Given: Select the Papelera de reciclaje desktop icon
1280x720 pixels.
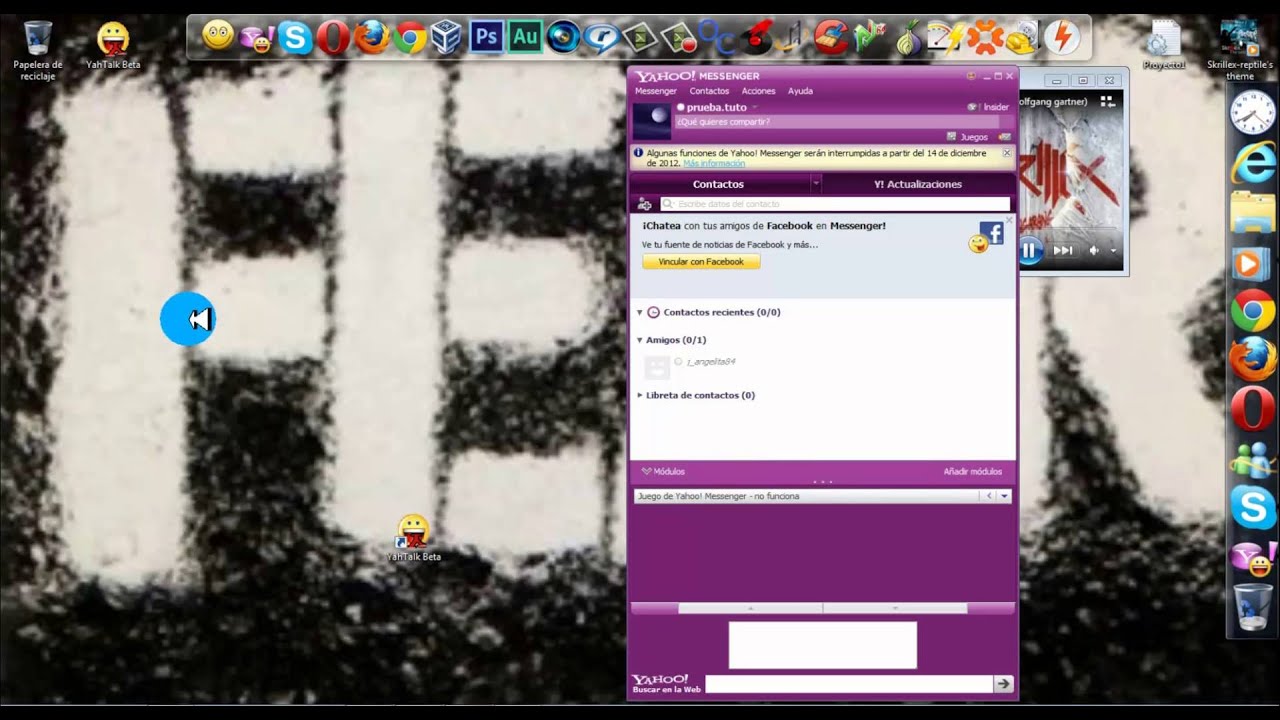Looking at the screenshot, I should [x=38, y=50].
